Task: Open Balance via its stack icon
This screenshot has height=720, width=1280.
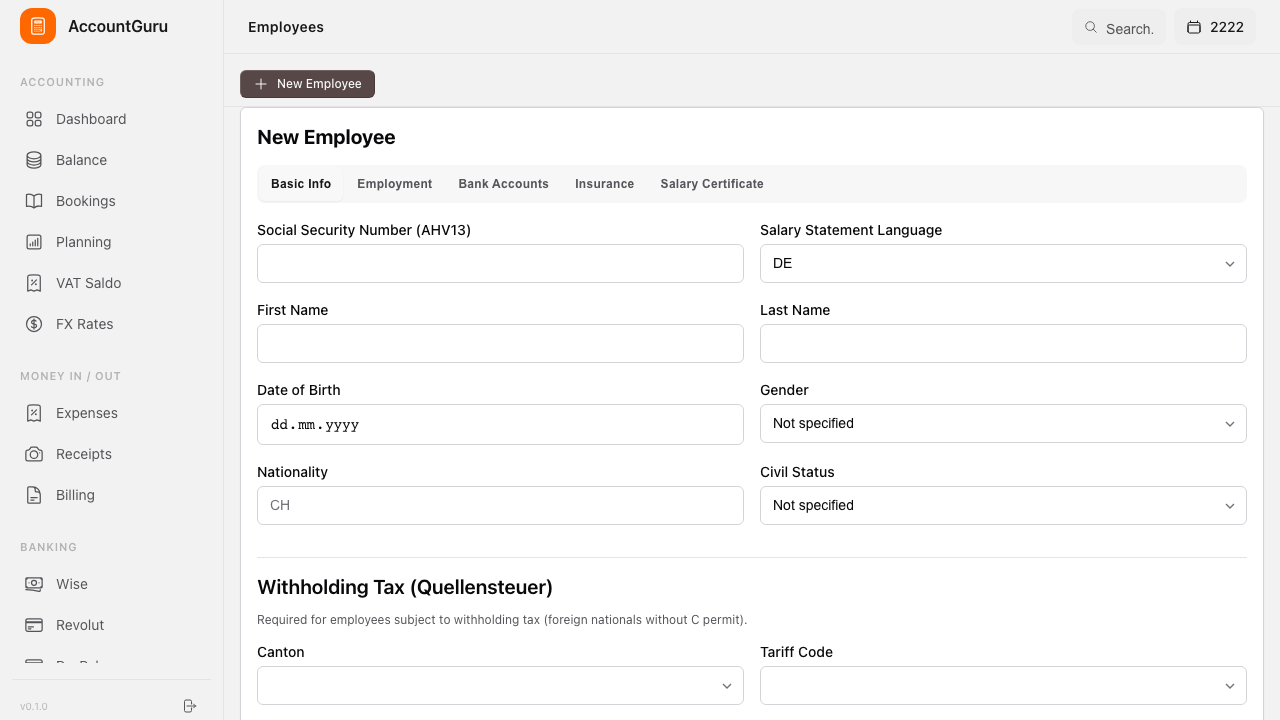Action: tap(34, 160)
